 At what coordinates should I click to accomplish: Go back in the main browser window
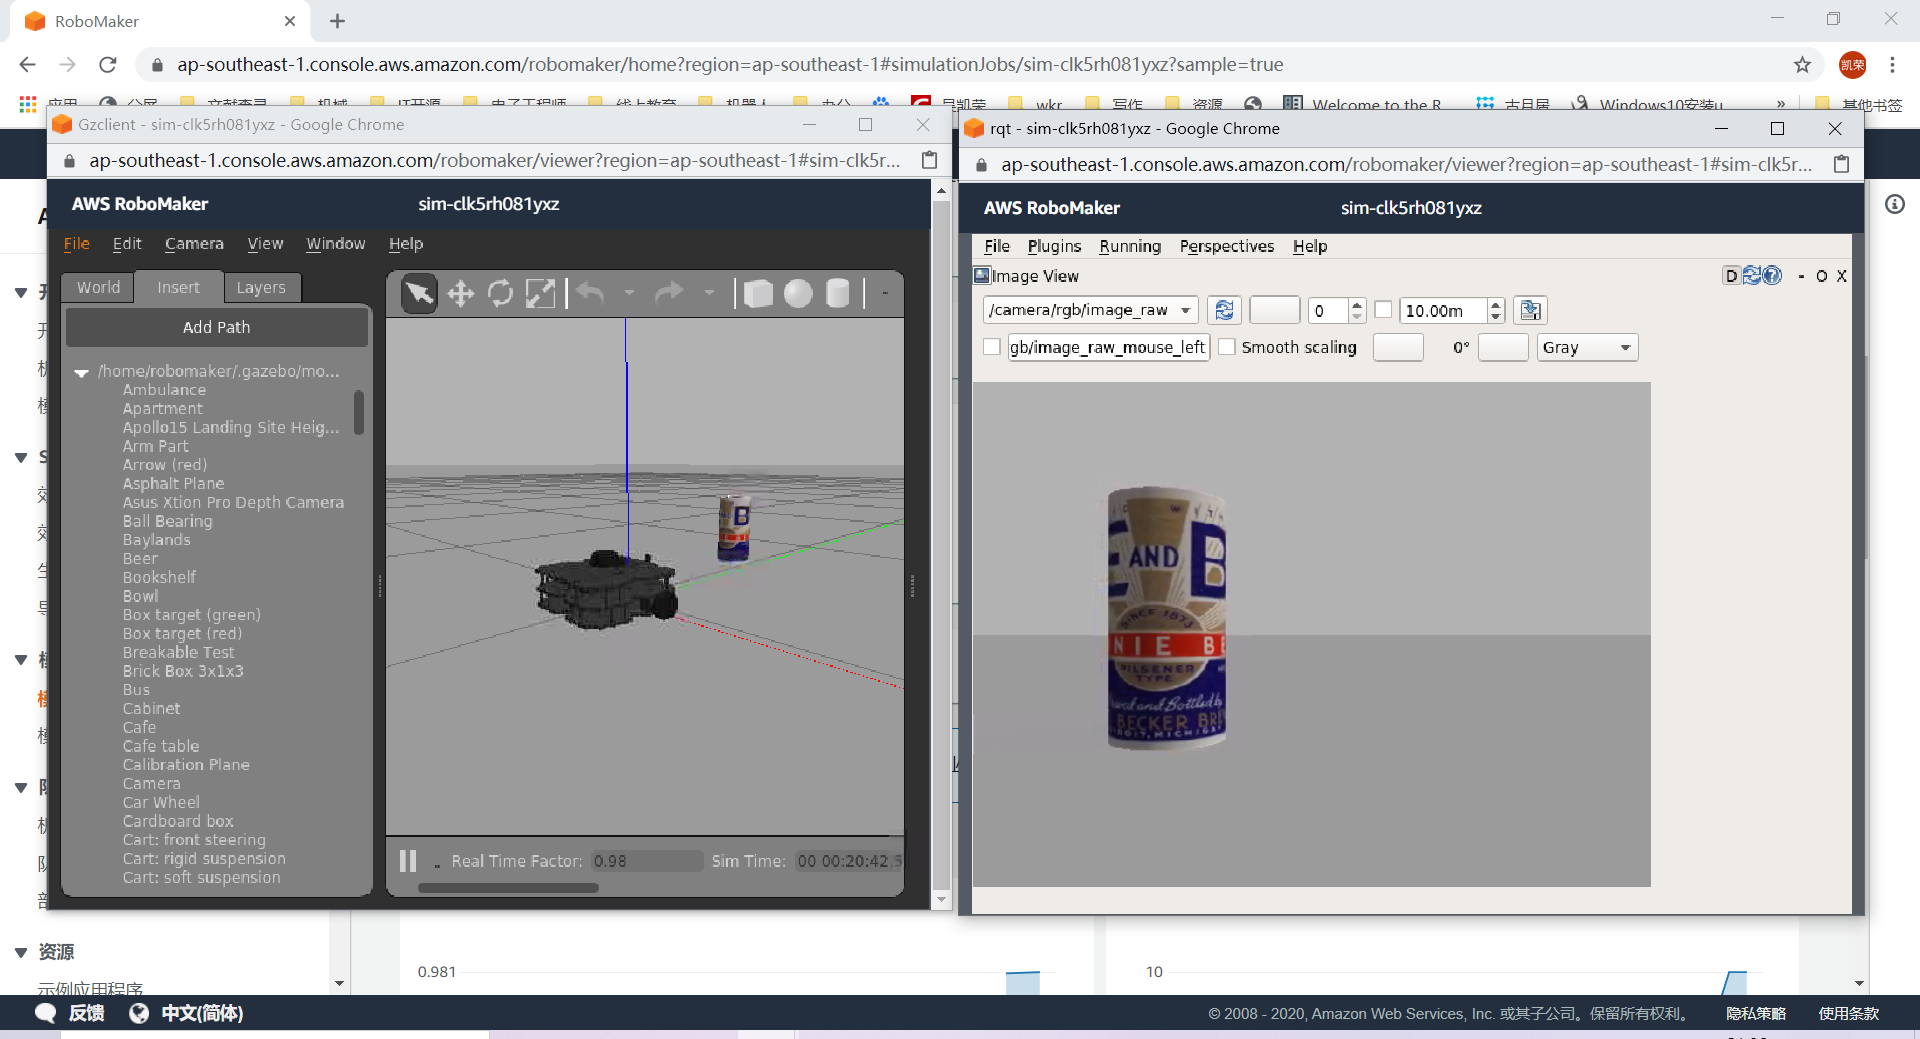click(28, 65)
